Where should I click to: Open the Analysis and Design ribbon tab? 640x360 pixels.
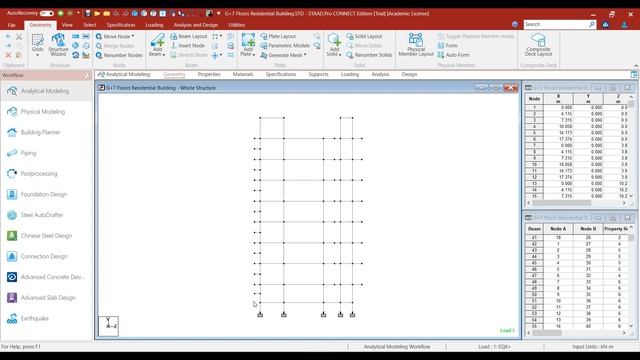click(x=196, y=25)
